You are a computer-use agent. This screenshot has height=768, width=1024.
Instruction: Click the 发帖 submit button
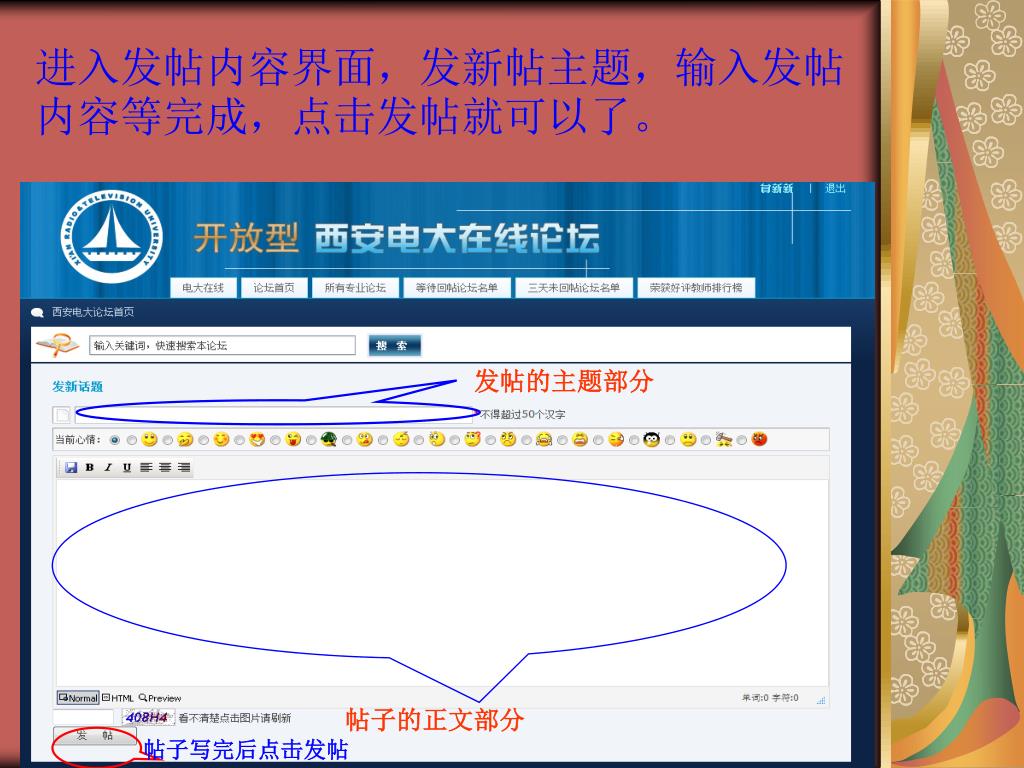click(x=95, y=736)
